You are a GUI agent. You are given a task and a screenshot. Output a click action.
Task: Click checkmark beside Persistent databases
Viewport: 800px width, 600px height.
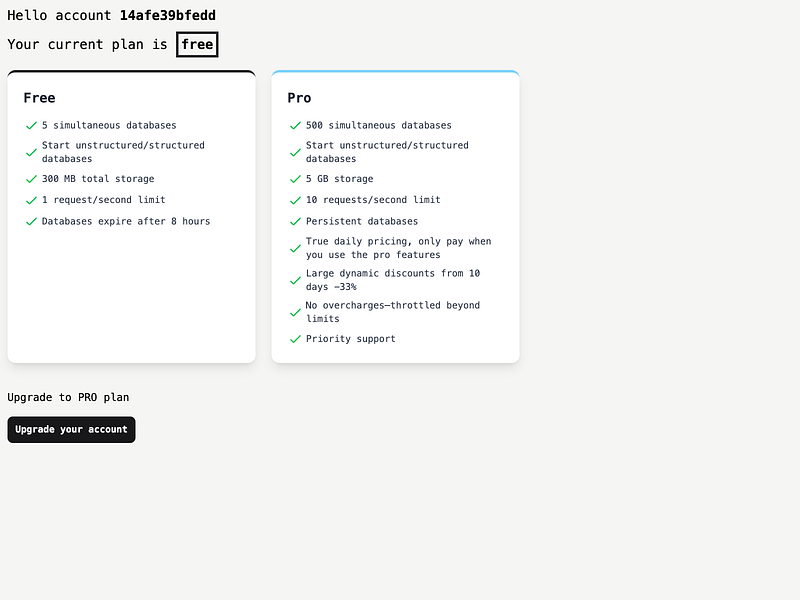click(x=295, y=221)
